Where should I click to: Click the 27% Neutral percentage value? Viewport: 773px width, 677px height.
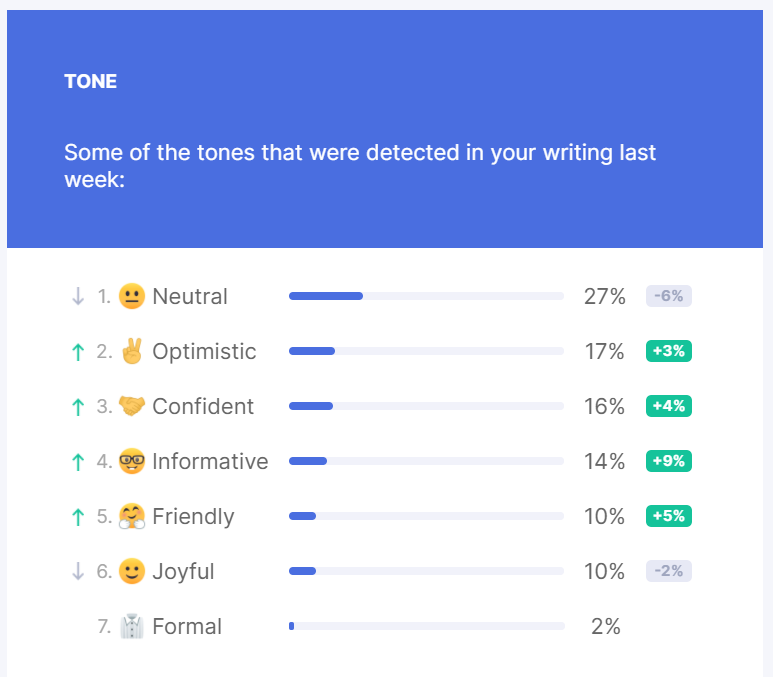click(x=604, y=296)
